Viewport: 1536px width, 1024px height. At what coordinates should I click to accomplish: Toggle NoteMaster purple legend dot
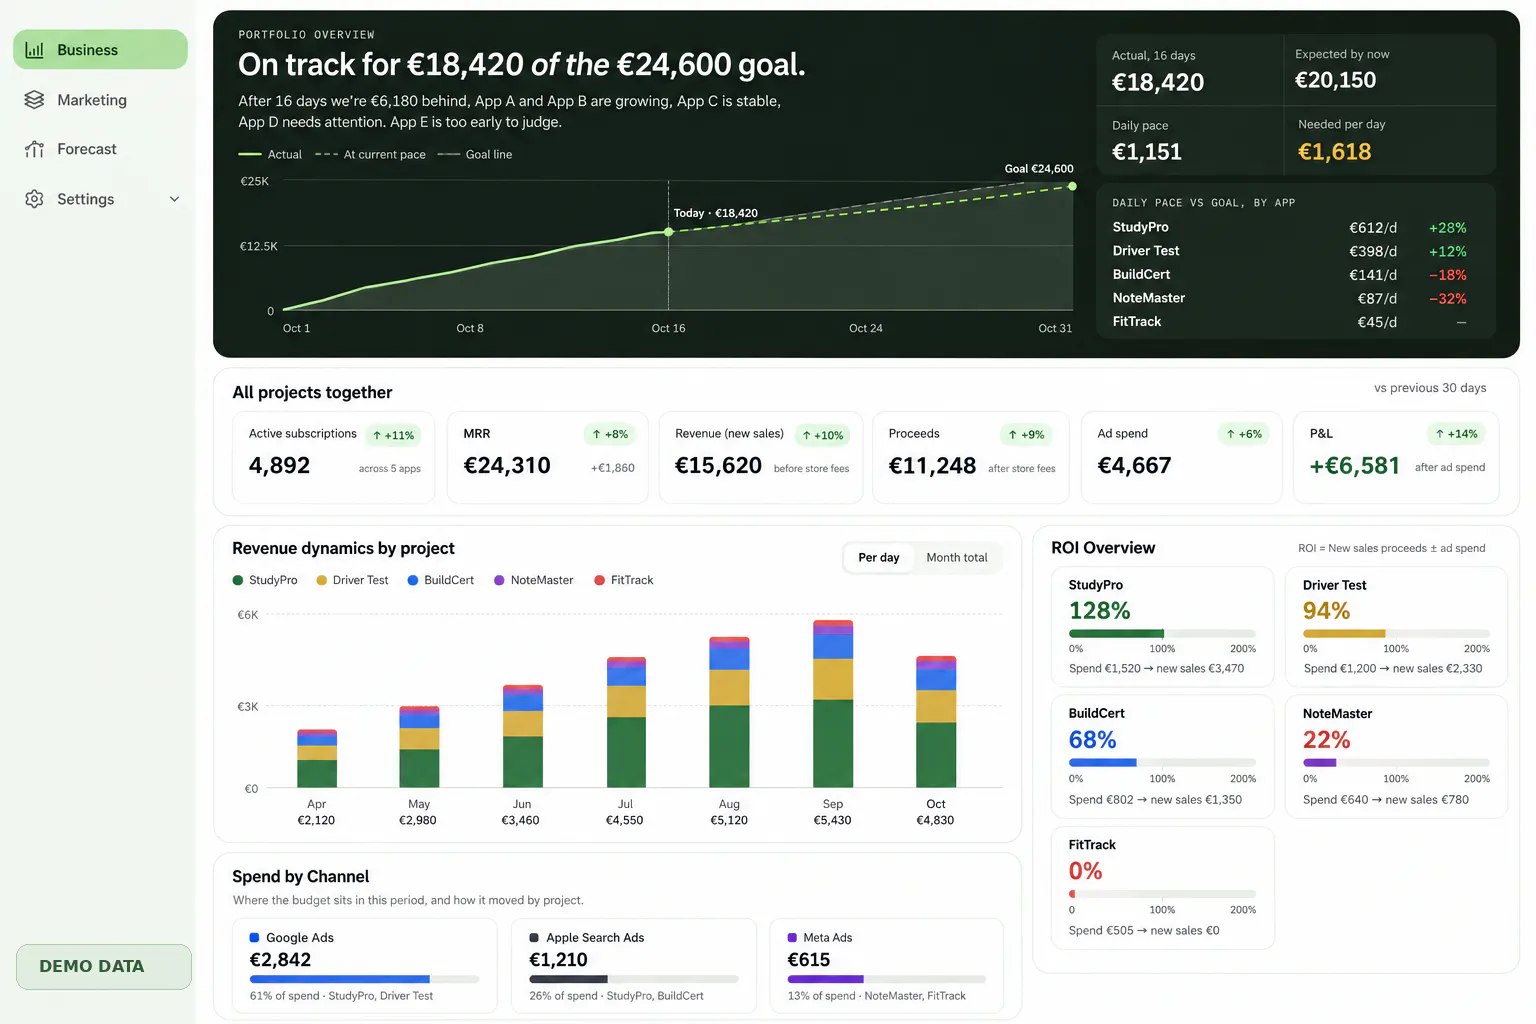click(x=499, y=580)
